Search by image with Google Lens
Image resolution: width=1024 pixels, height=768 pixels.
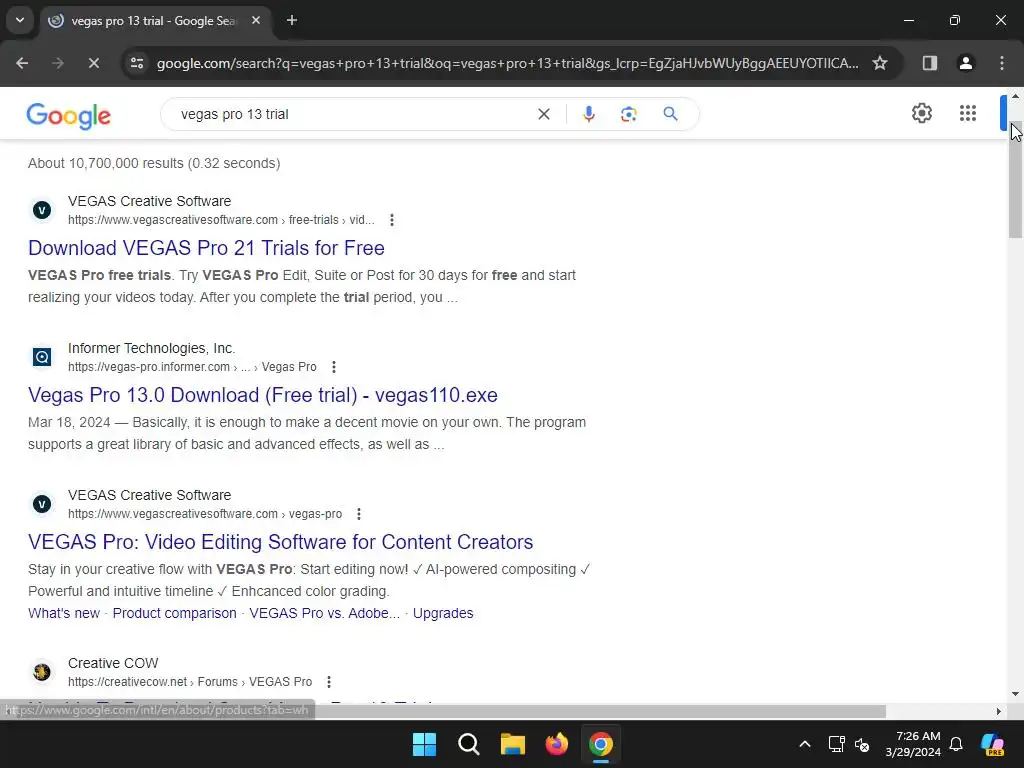coord(628,114)
